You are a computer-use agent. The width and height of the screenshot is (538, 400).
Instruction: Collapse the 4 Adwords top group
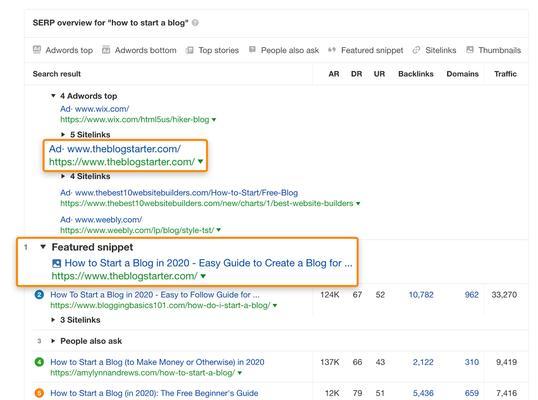pos(53,96)
